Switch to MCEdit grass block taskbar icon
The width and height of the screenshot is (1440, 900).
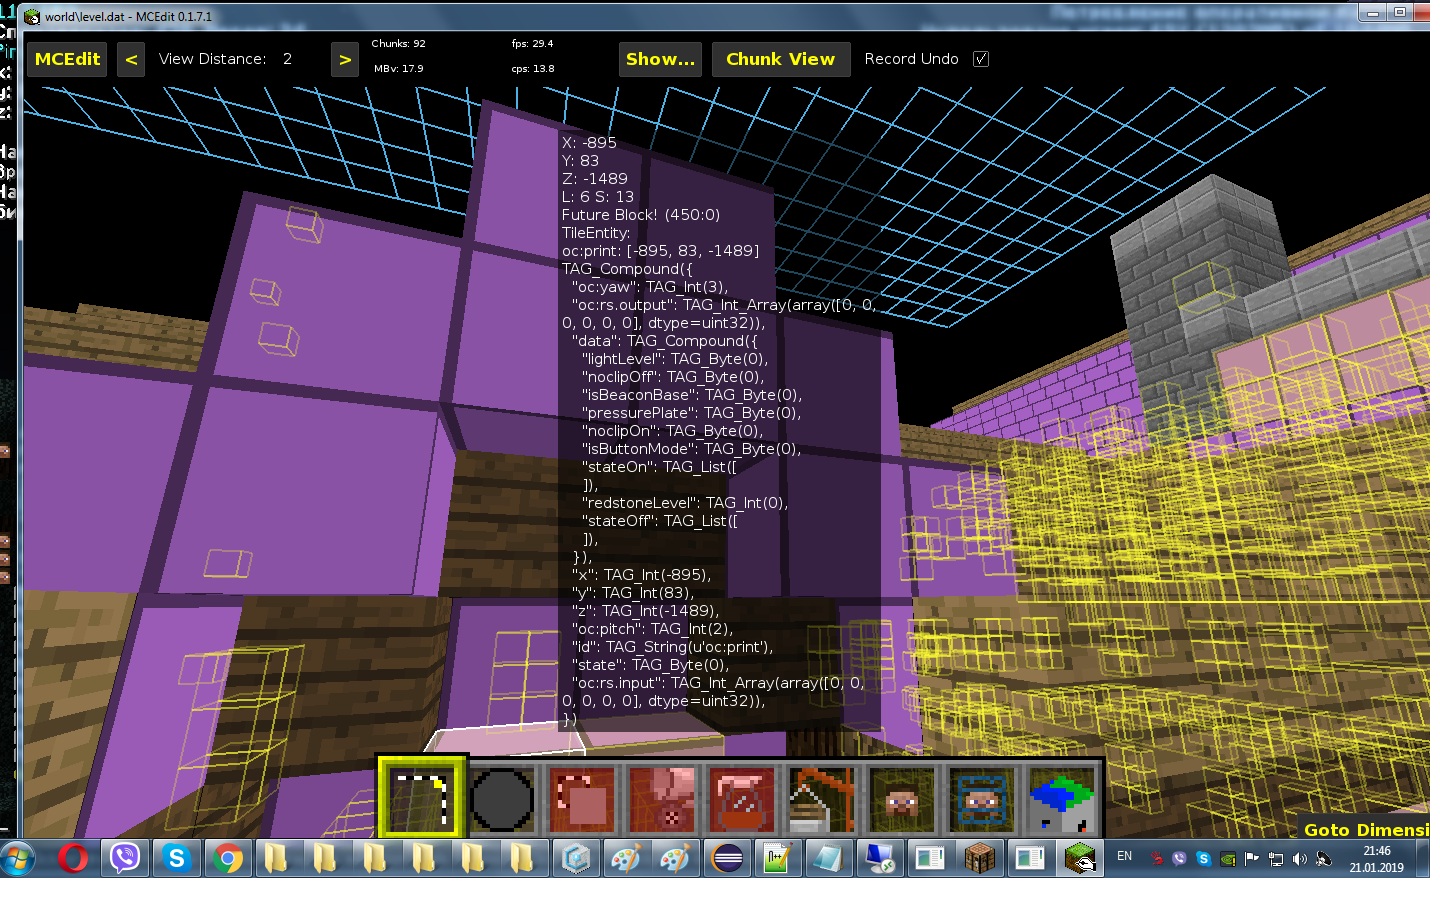[1080, 858]
